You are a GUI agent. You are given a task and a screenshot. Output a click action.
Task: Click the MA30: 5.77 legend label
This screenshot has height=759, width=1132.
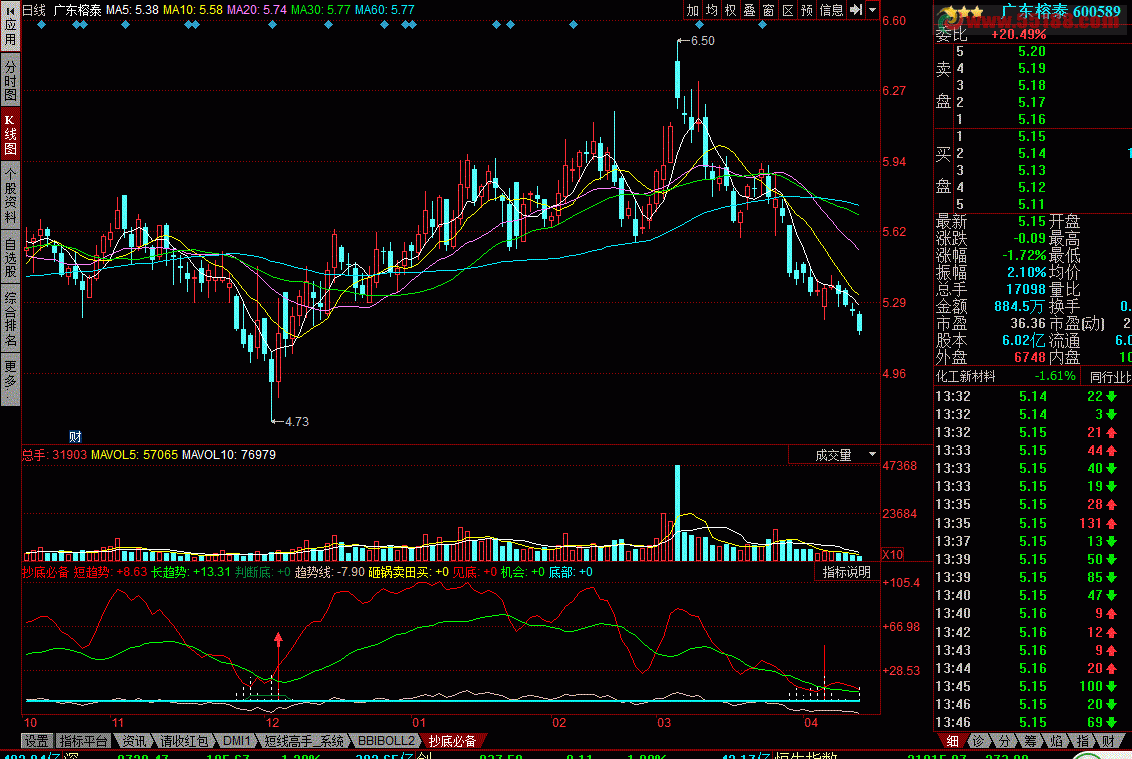click(321, 10)
